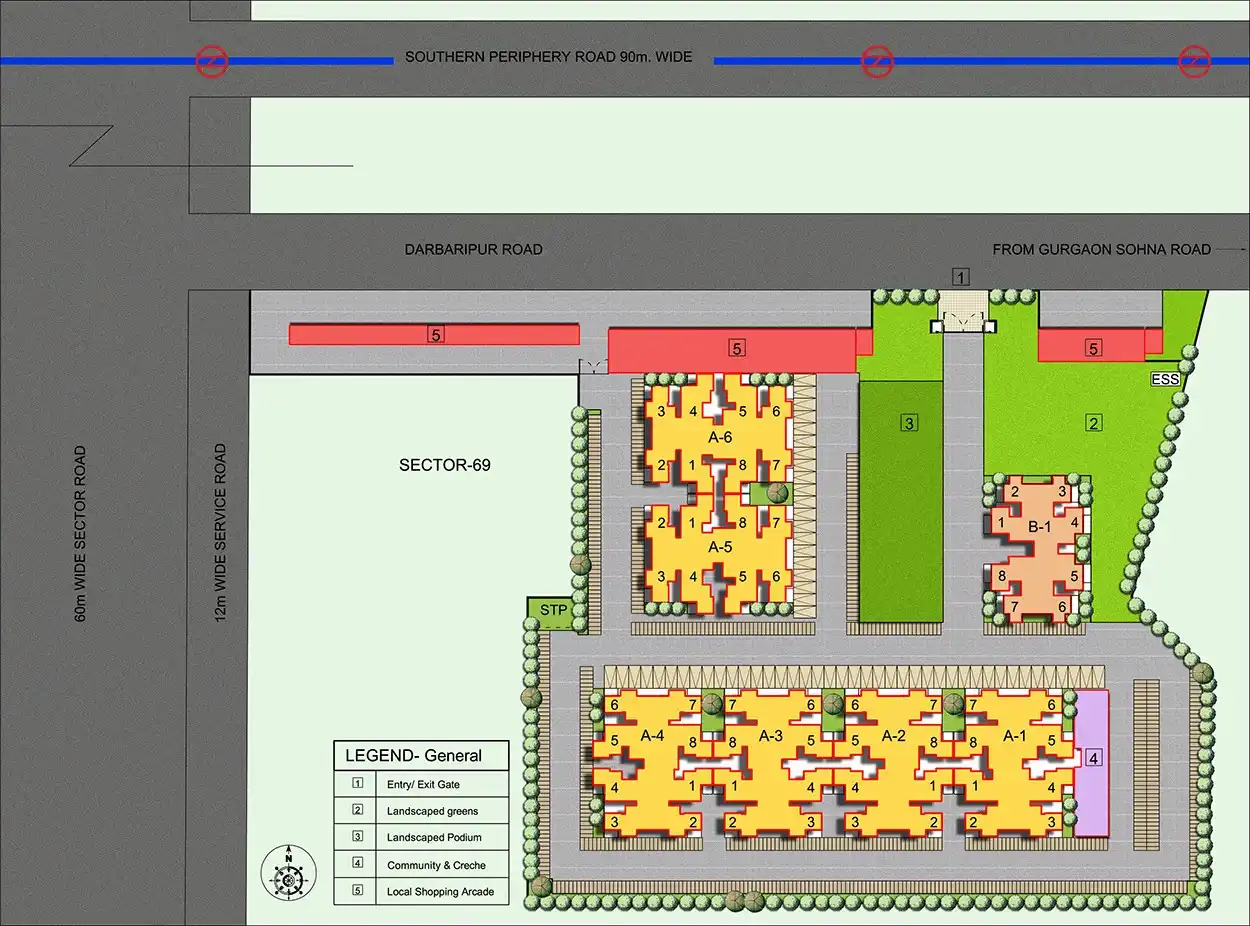Click the numbered box 1 in the legend

[x=356, y=784]
